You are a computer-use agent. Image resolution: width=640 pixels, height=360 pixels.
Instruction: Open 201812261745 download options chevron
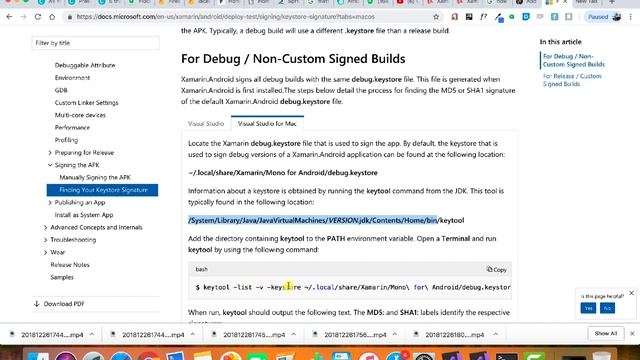[294, 334]
